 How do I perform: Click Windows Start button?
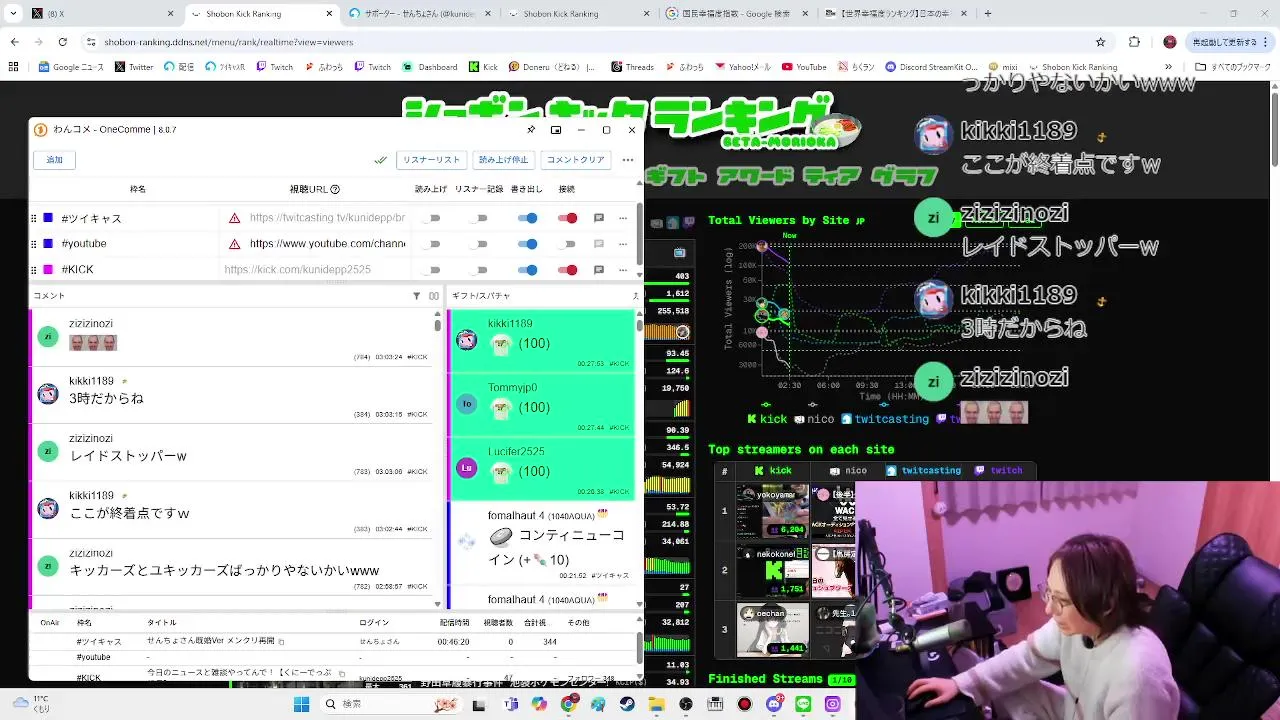click(301, 704)
